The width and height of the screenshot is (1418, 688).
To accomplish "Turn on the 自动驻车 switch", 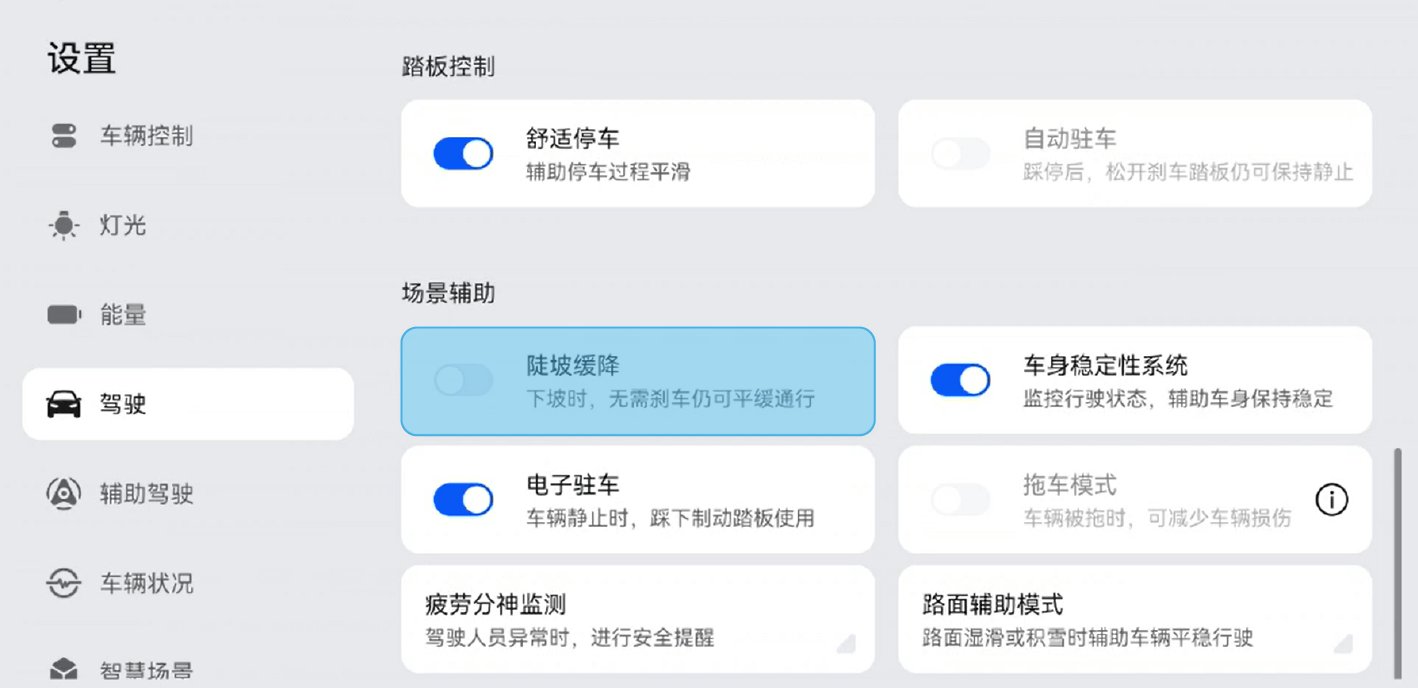I will click(960, 154).
